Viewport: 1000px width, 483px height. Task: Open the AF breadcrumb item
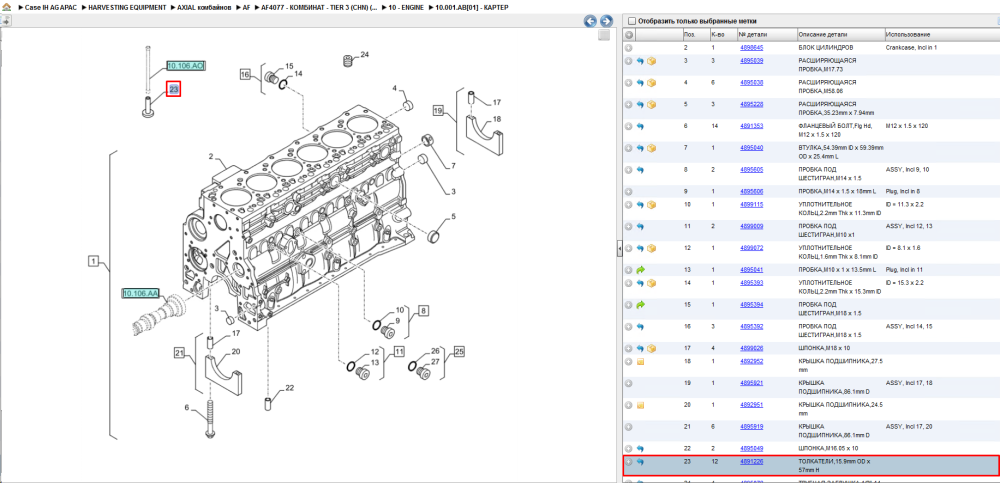(x=246, y=7)
